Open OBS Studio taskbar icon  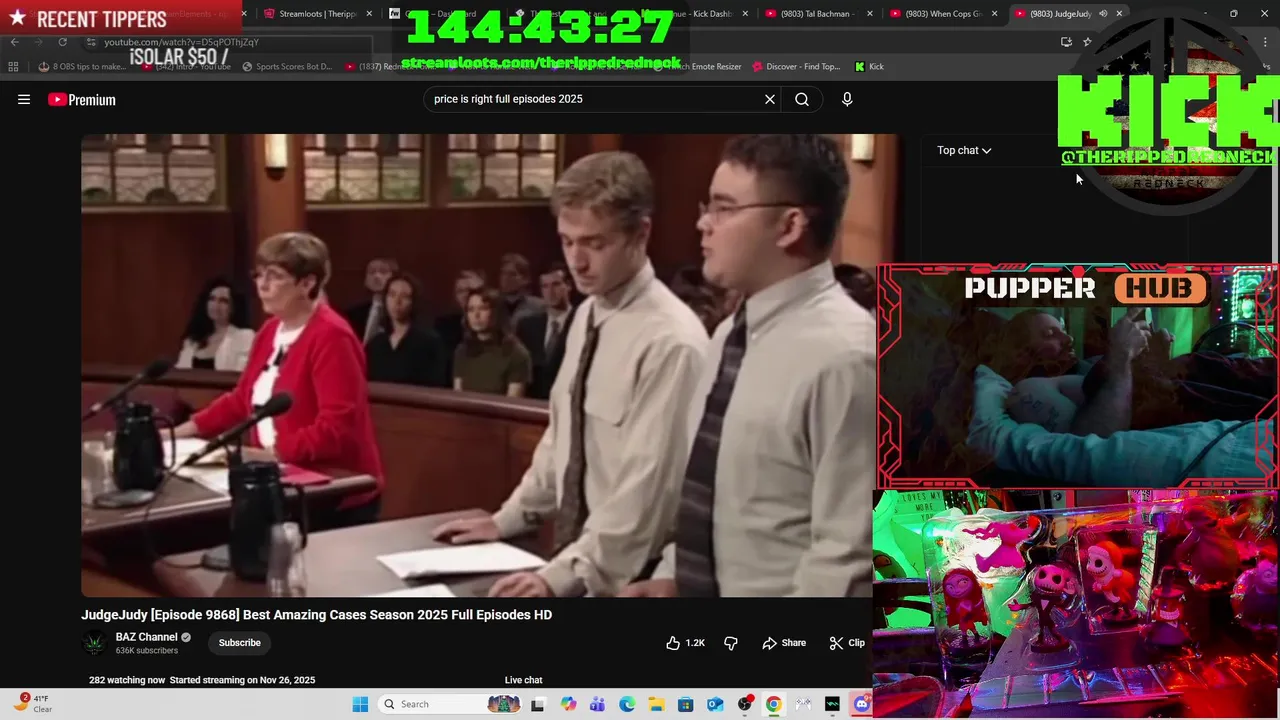744,704
